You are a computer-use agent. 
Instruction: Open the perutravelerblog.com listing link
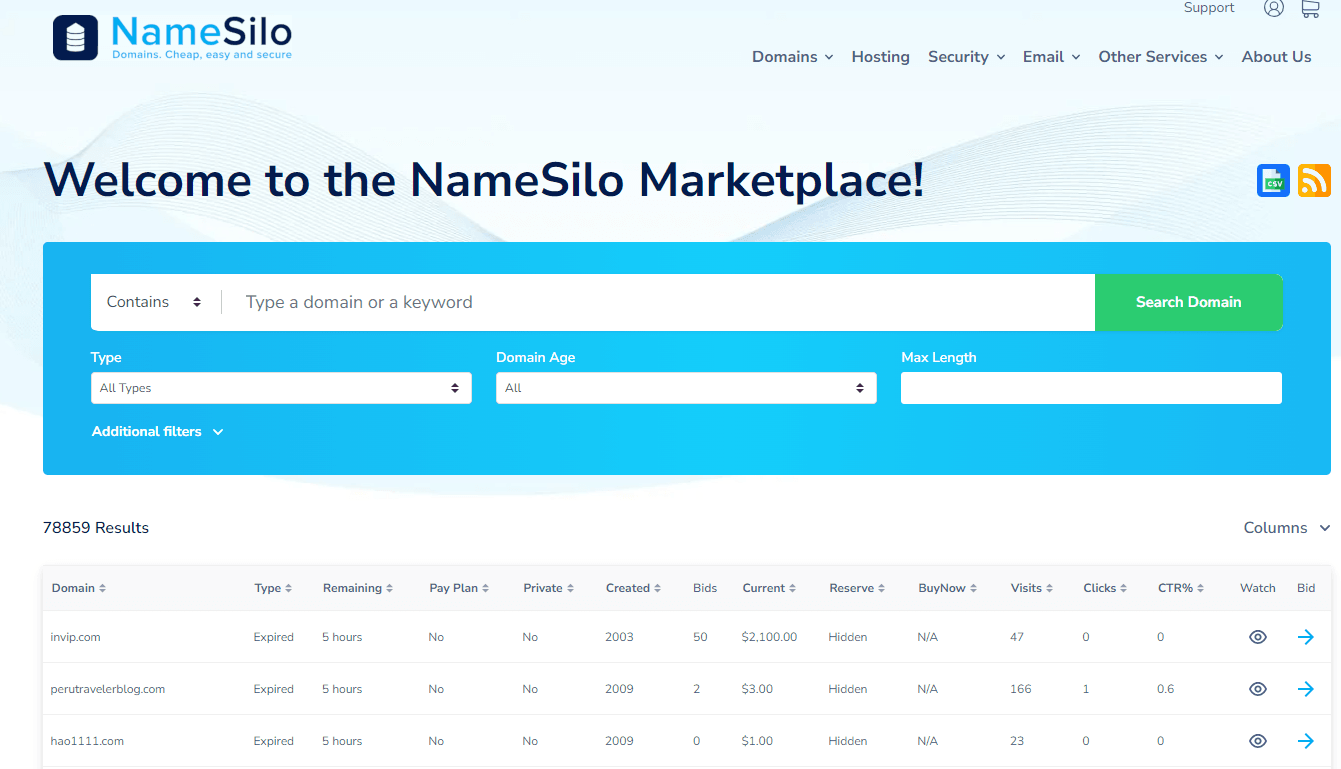(107, 688)
